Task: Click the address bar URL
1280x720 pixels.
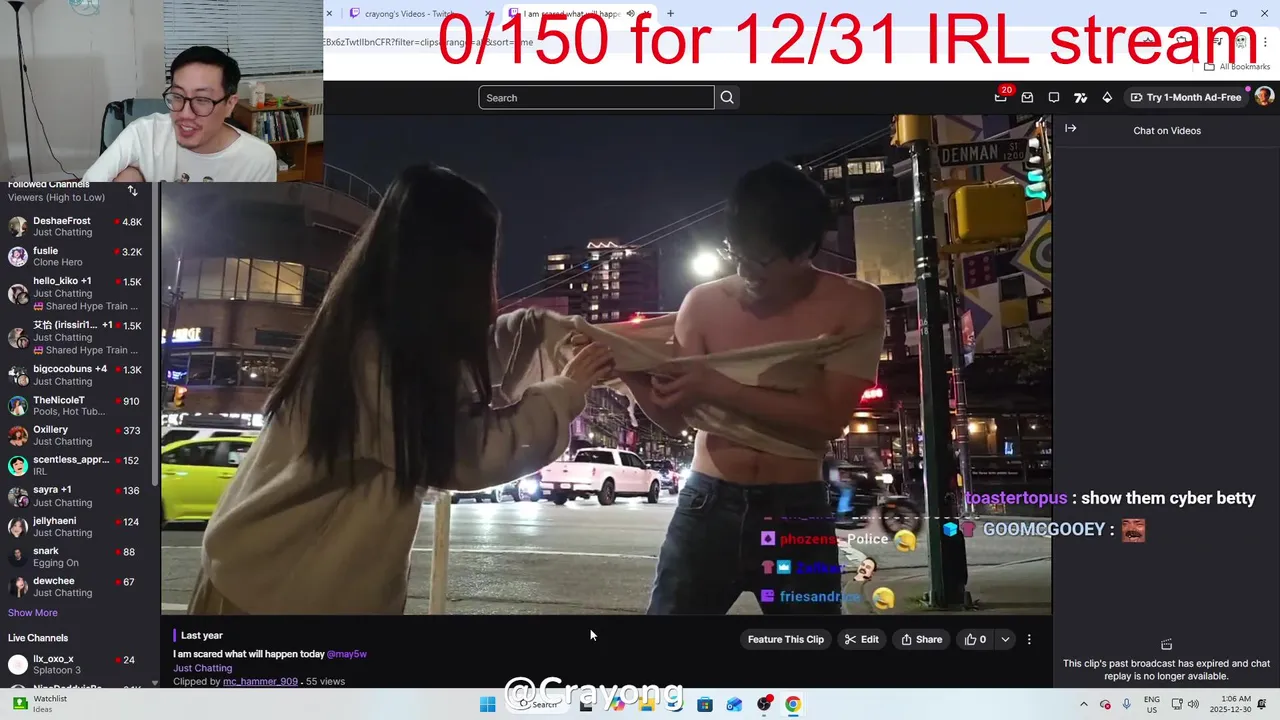Action: tap(430, 42)
